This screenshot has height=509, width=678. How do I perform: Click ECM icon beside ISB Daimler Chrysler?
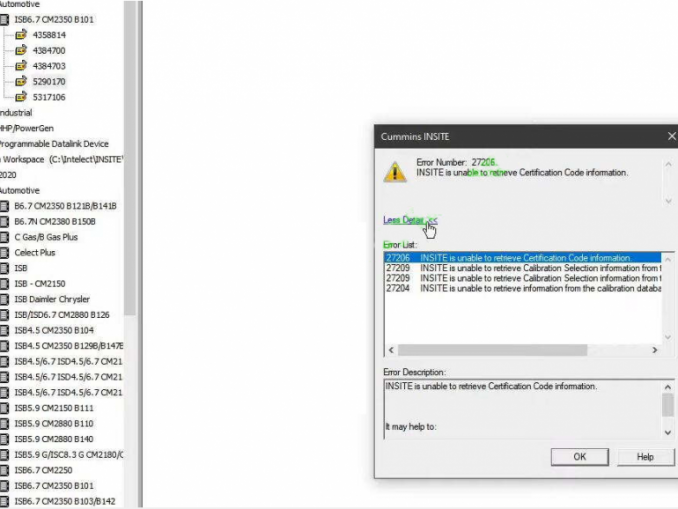4,299
